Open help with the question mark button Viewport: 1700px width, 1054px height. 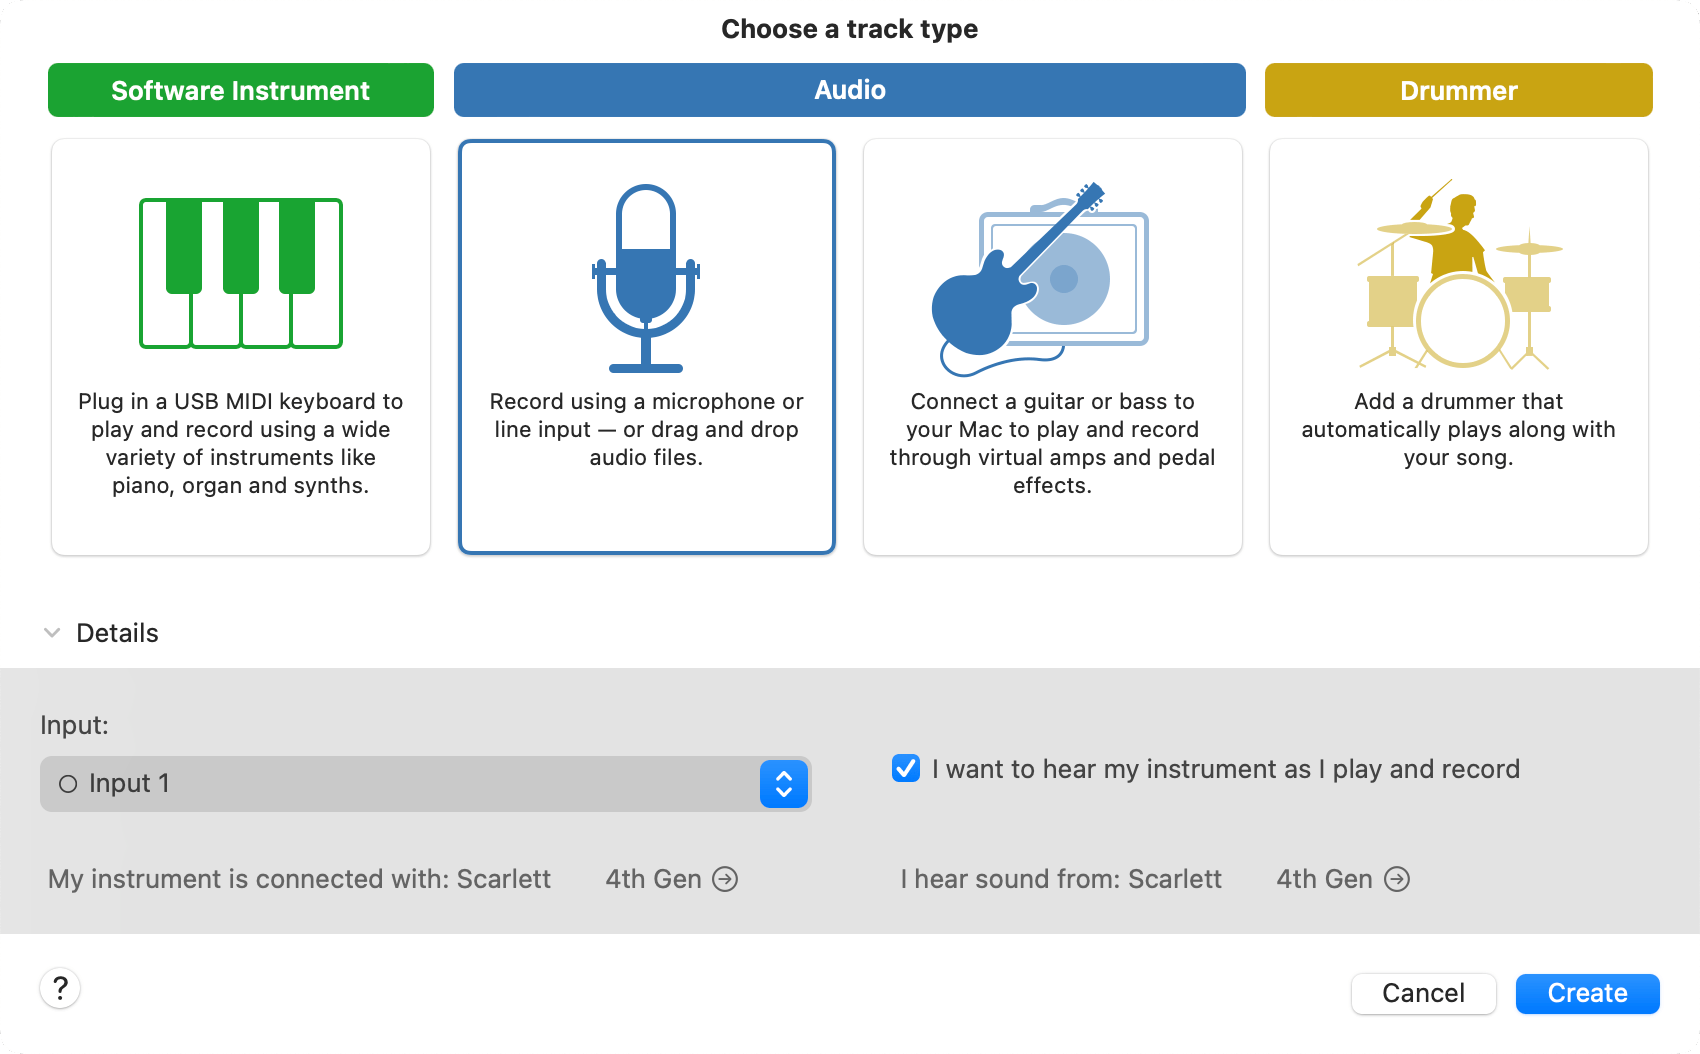click(60, 989)
